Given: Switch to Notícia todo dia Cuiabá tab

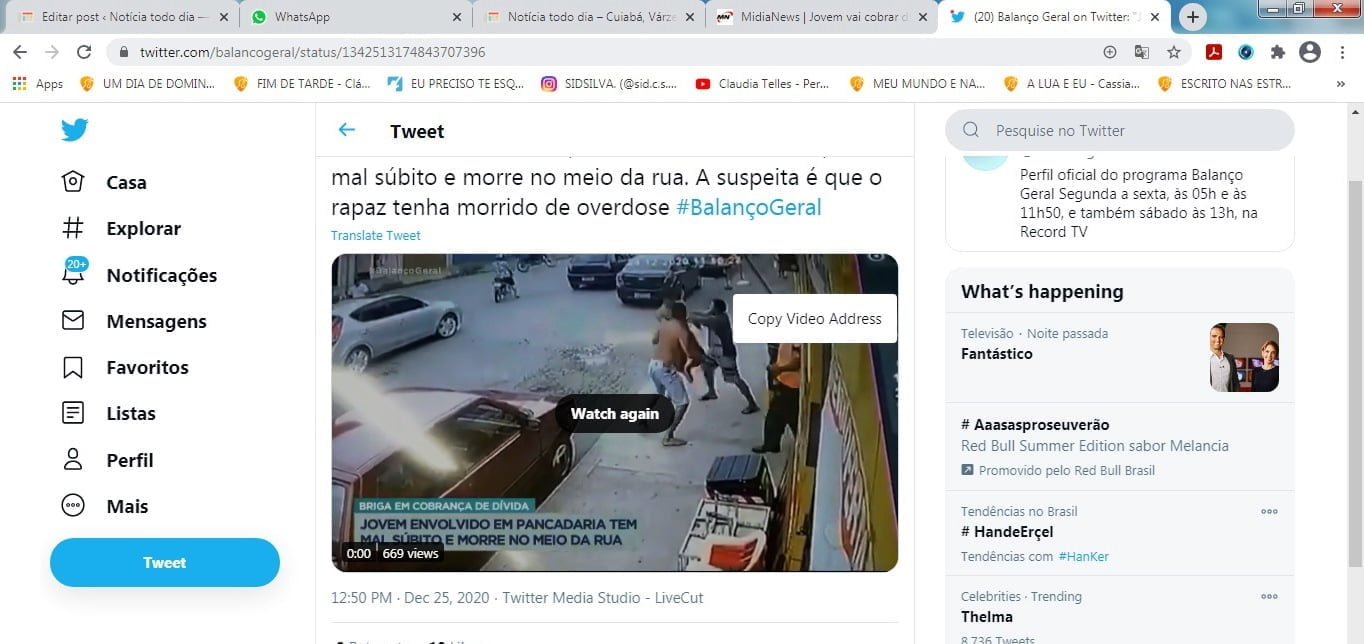Looking at the screenshot, I should pyautogui.click(x=590, y=17).
